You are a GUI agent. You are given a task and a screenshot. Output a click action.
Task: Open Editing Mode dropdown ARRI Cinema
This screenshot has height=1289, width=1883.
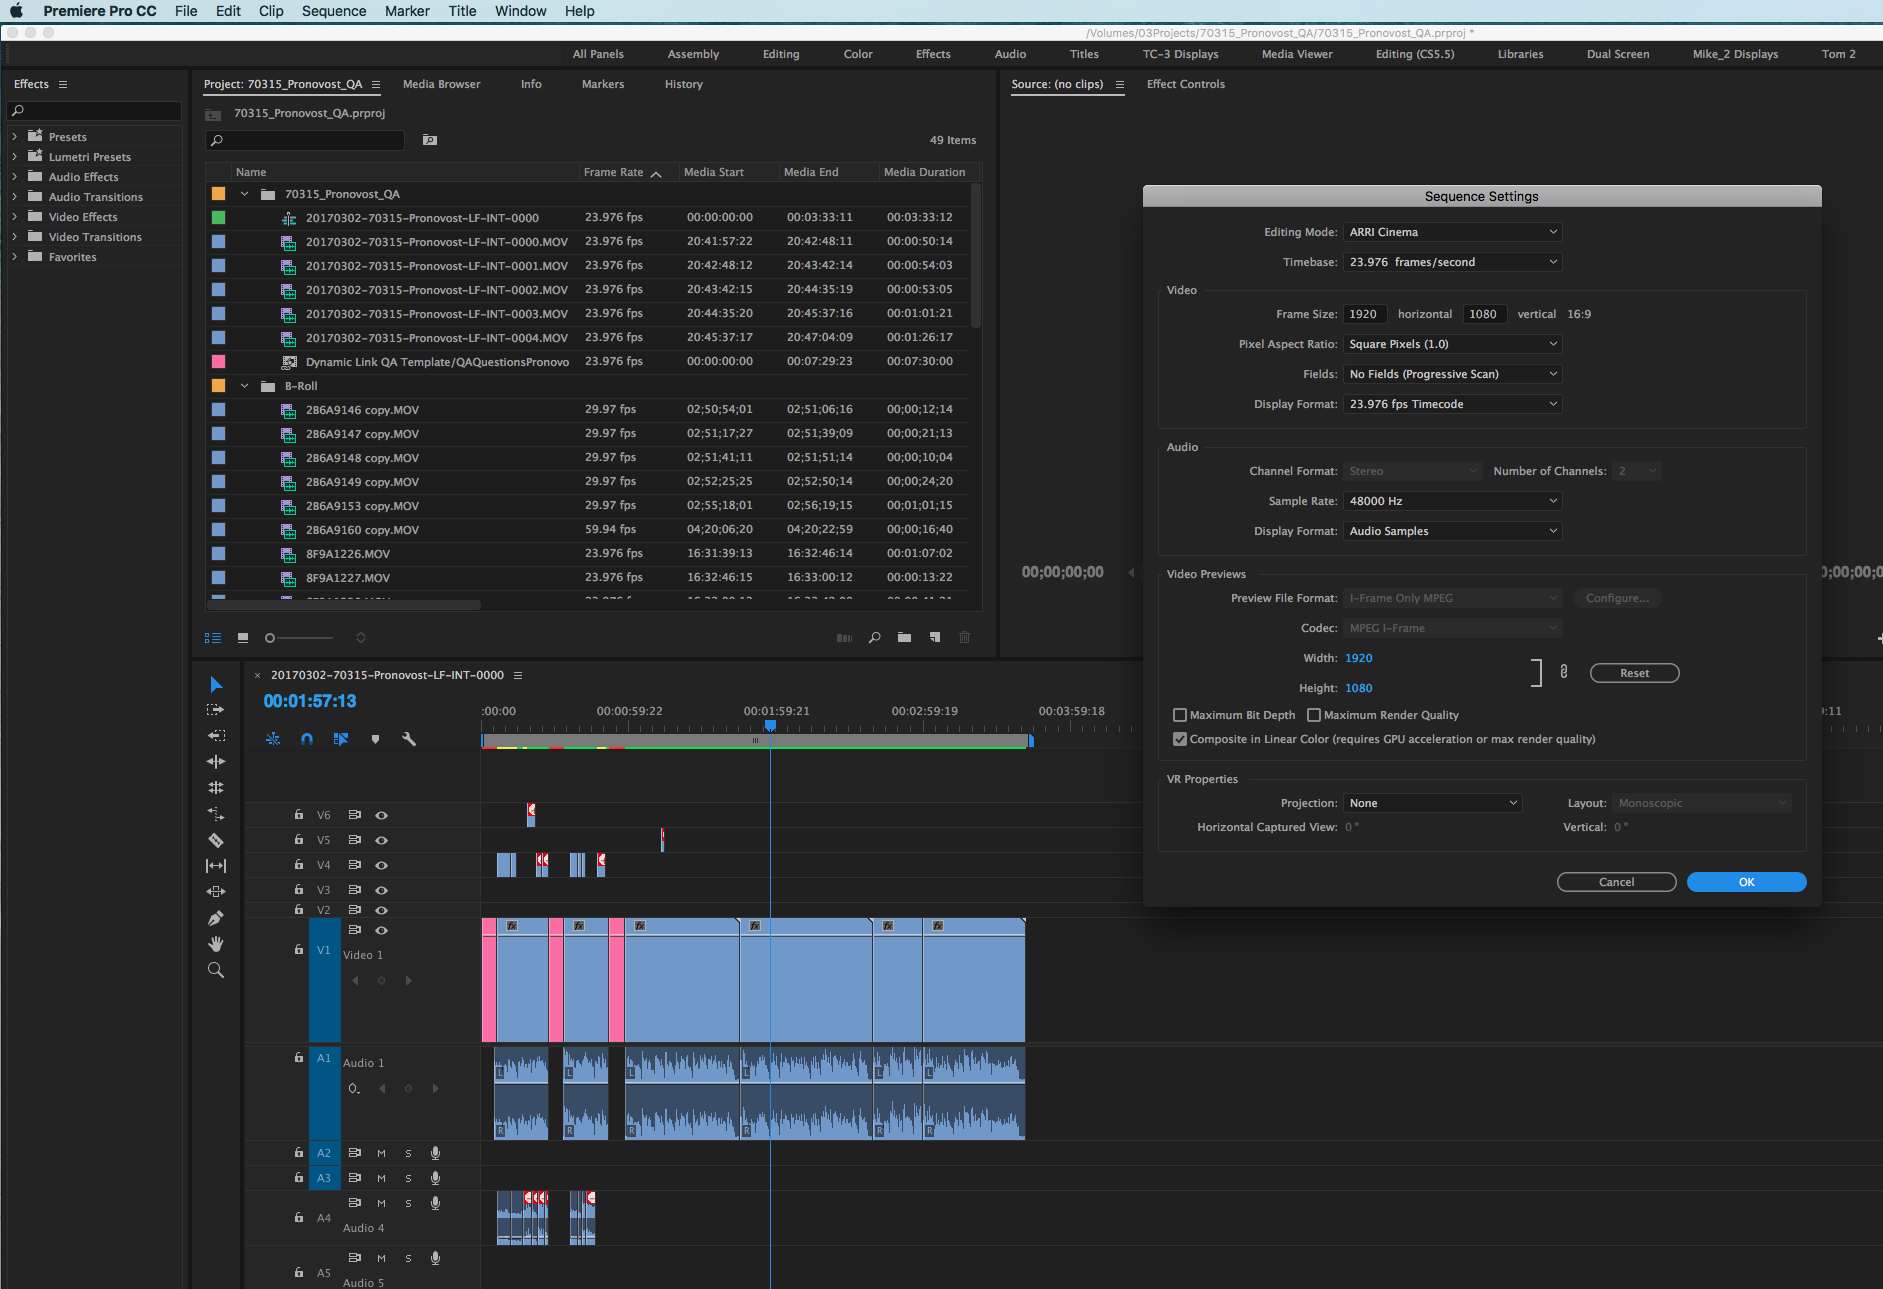coord(1452,232)
